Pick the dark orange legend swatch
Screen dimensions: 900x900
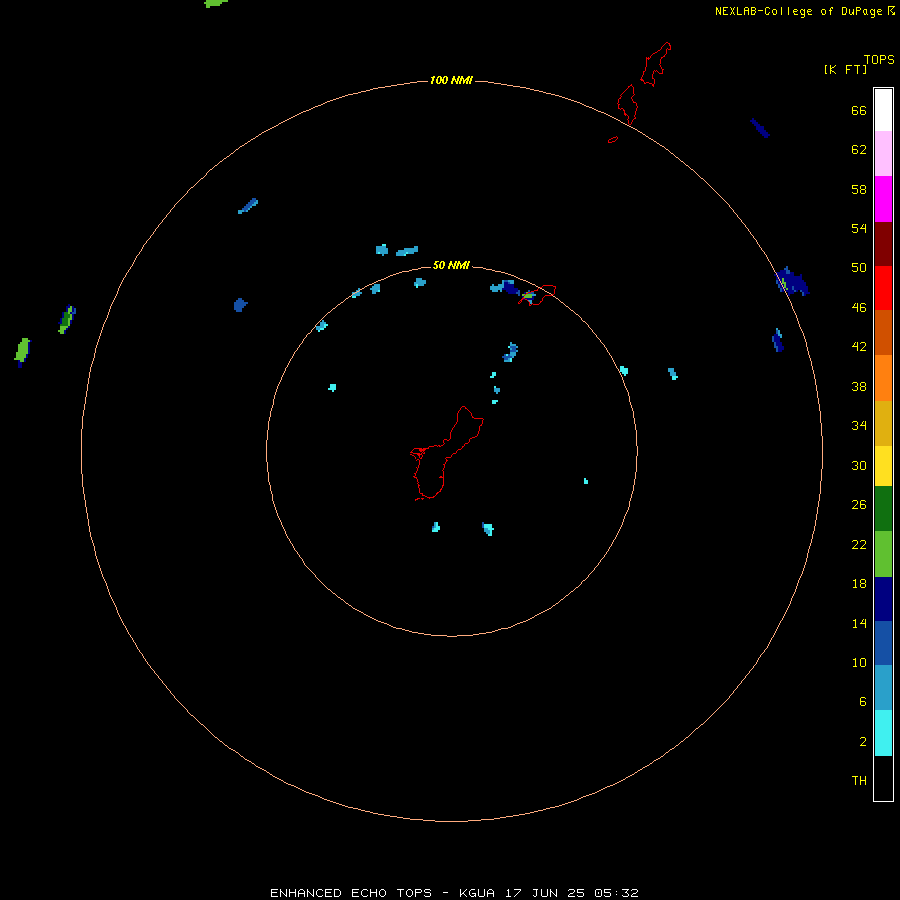(883, 332)
